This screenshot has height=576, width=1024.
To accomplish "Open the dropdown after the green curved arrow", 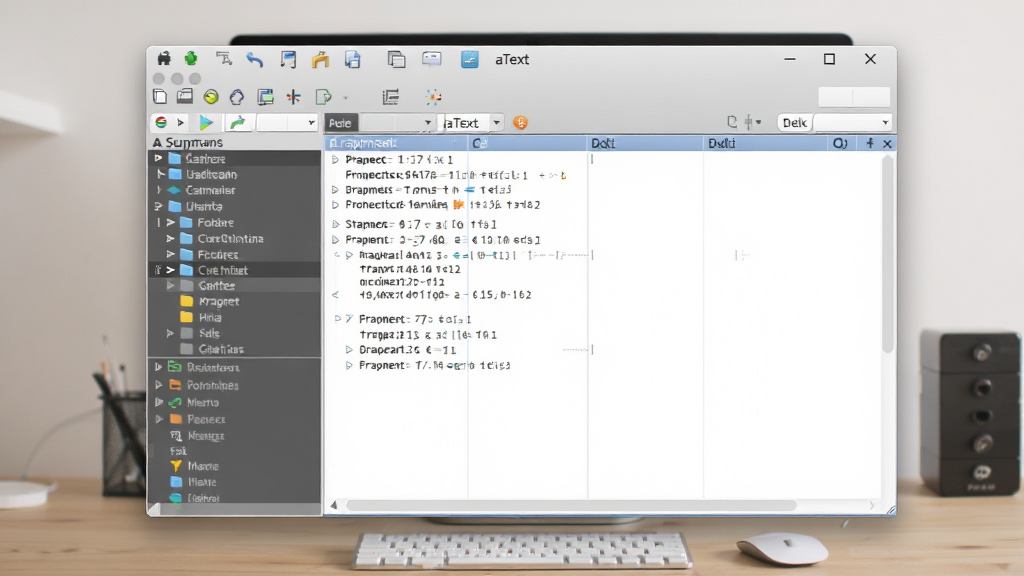I will (312, 123).
